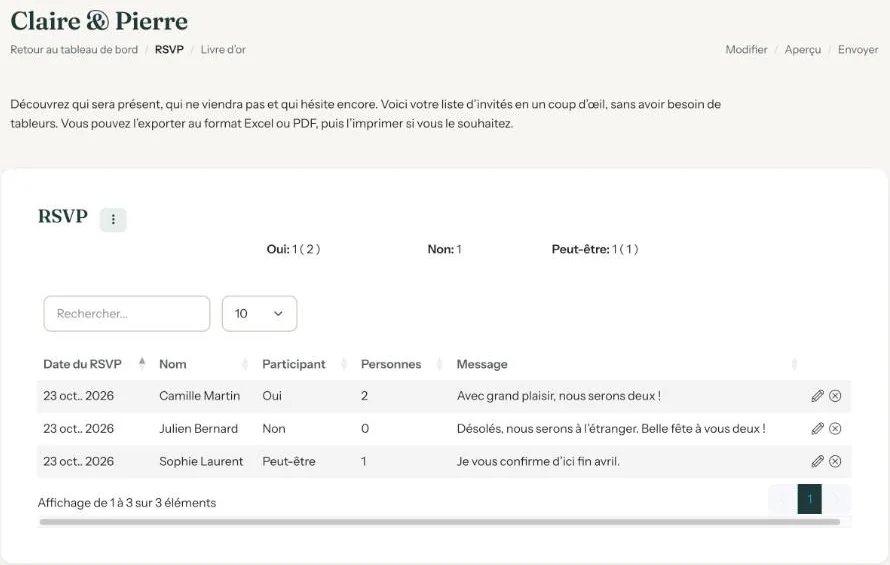Delete Camille Martin's RSVP entry
Screen dimensions: 890x565
click(x=835, y=396)
